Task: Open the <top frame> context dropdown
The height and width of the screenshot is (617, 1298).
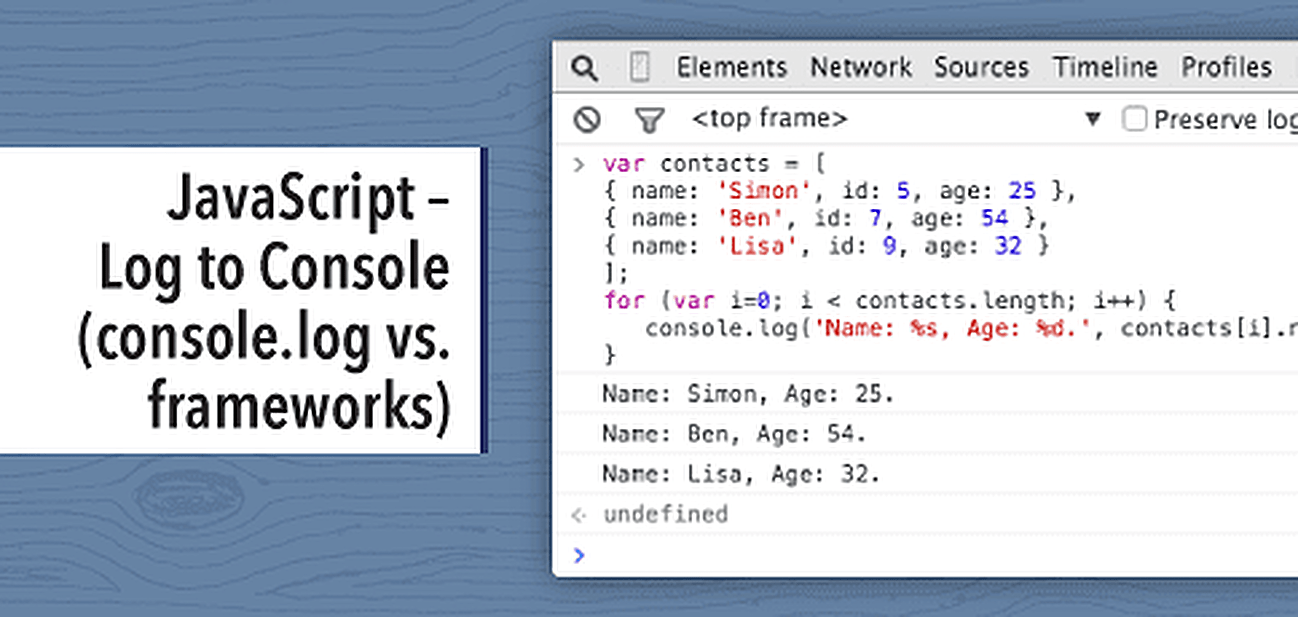Action: click(772, 118)
